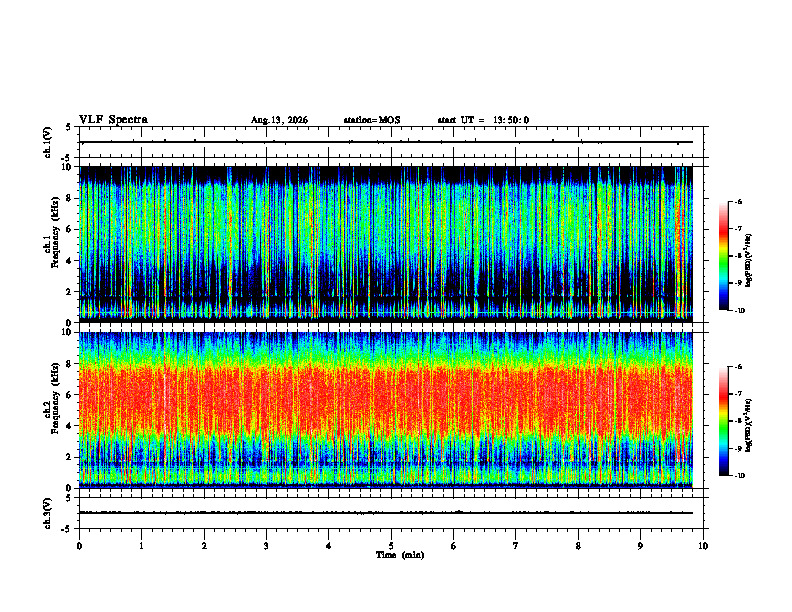This screenshot has width=792, height=612.
Task: Click time axis tick label "1"
Action: (x=141, y=546)
